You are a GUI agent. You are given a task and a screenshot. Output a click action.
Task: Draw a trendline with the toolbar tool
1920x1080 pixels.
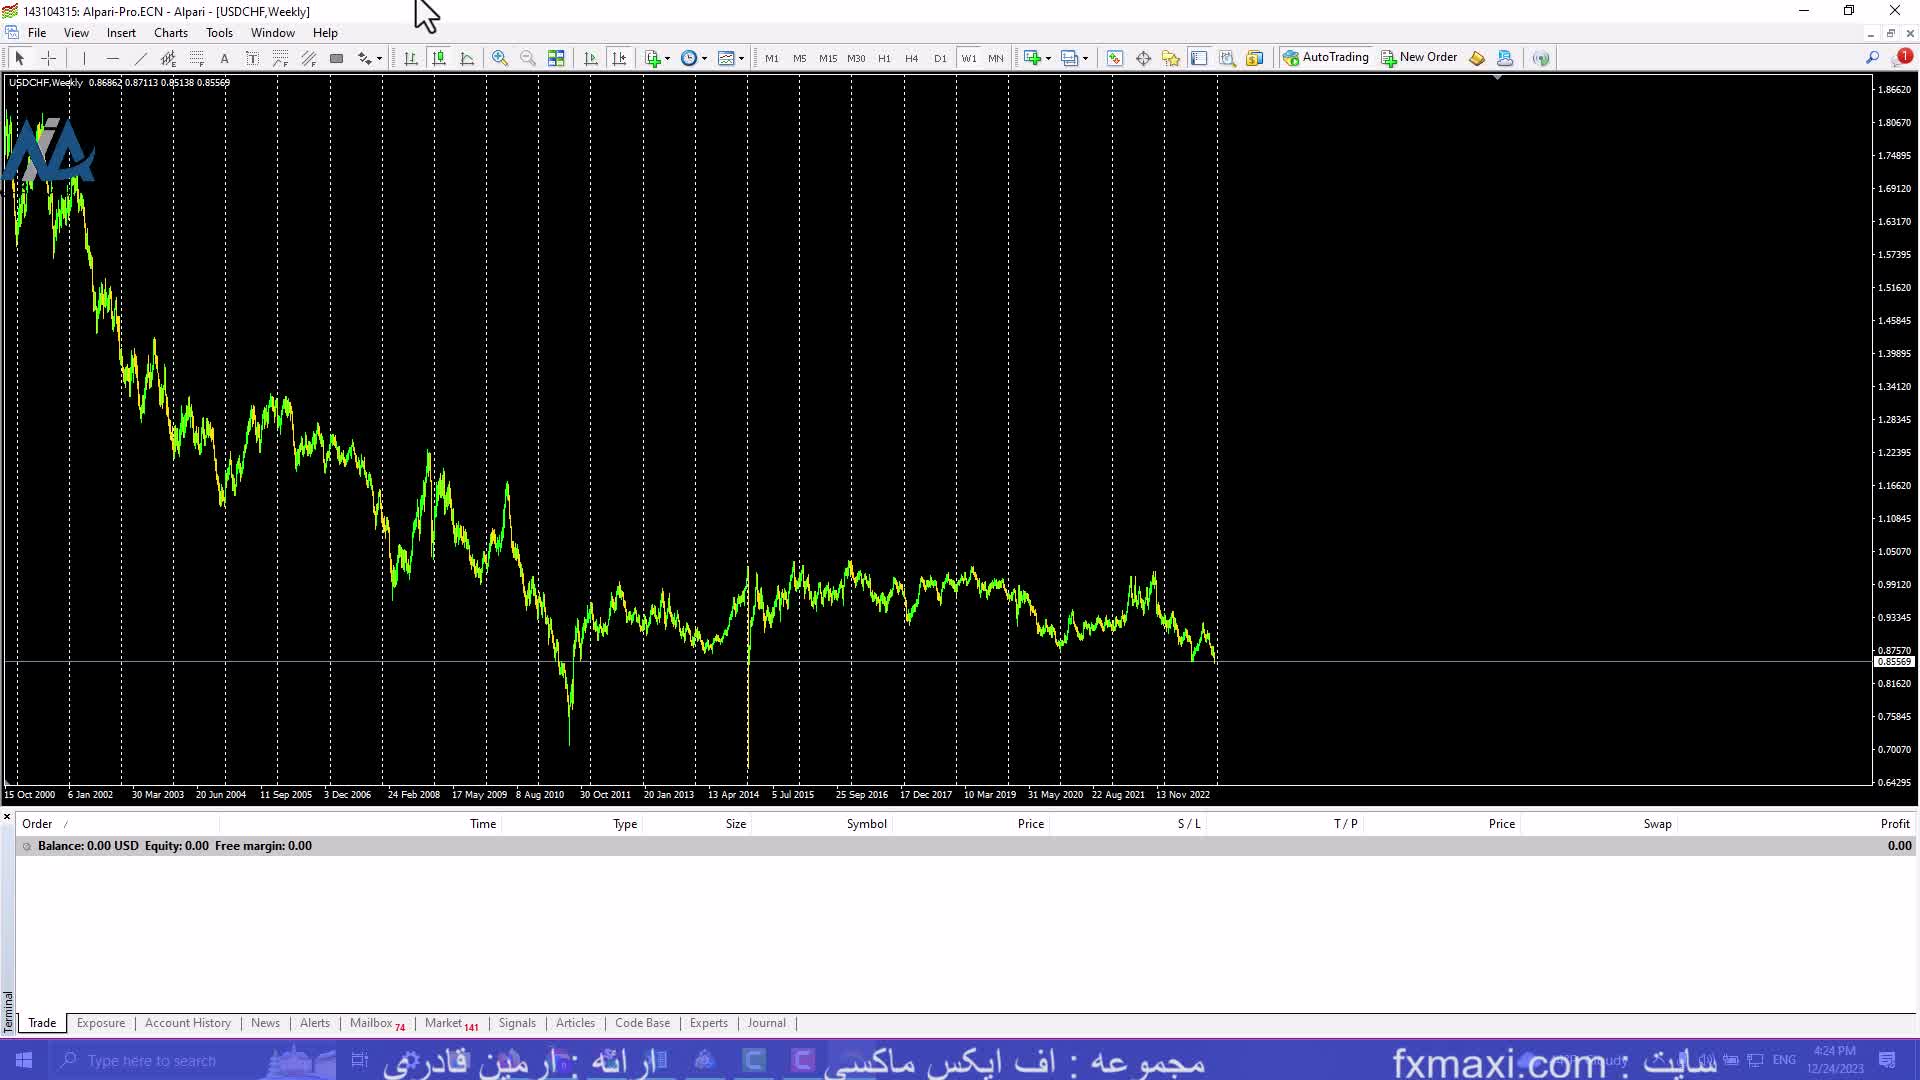[140, 58]
